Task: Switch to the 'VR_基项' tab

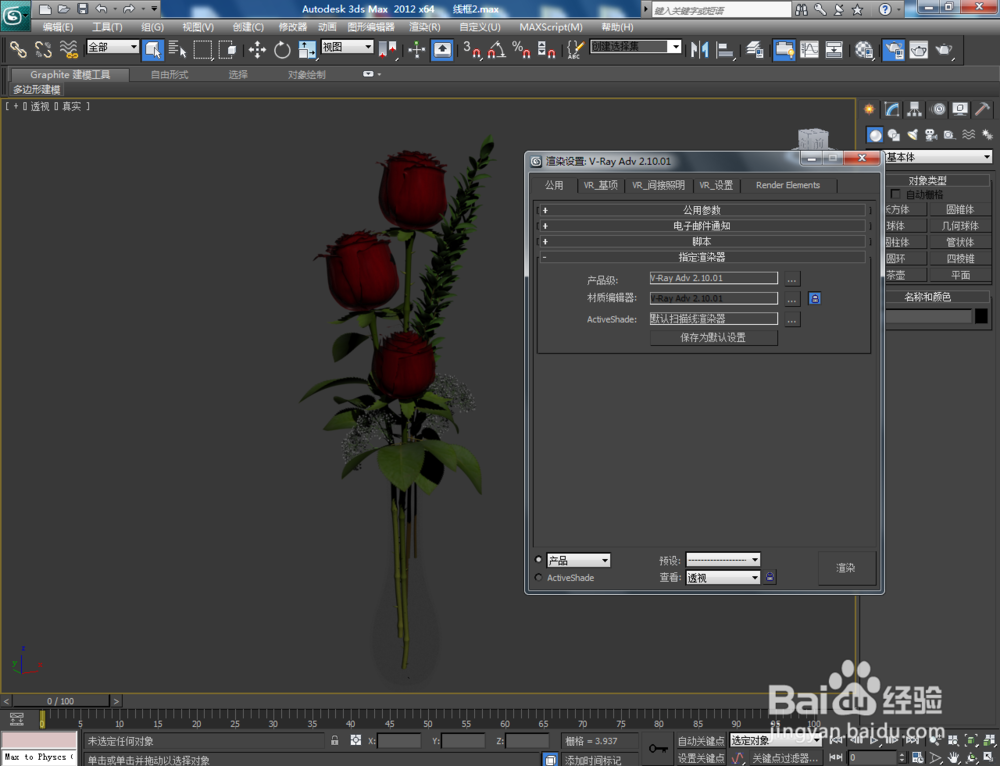Action: click(x=601, y=185)
